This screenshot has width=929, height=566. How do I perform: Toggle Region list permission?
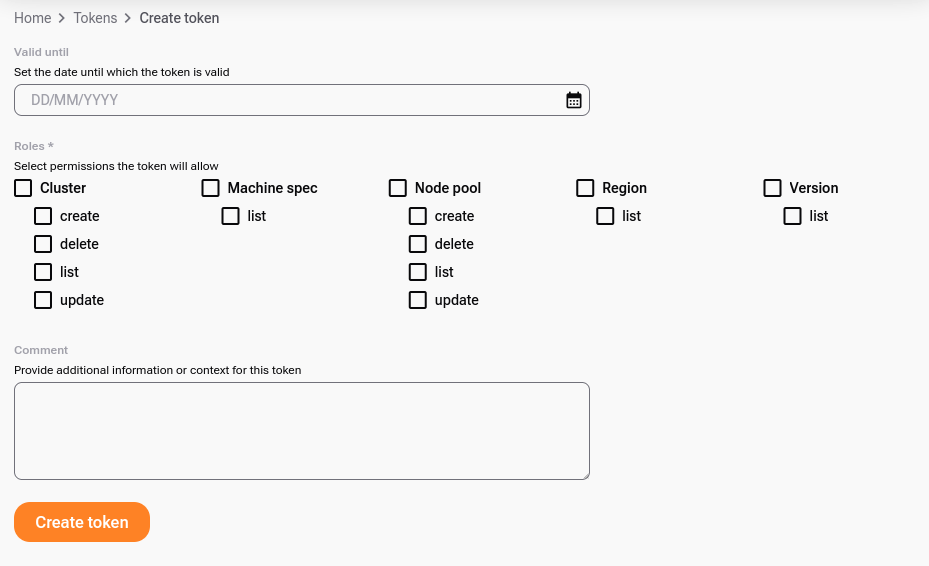(x=605, y=216)
